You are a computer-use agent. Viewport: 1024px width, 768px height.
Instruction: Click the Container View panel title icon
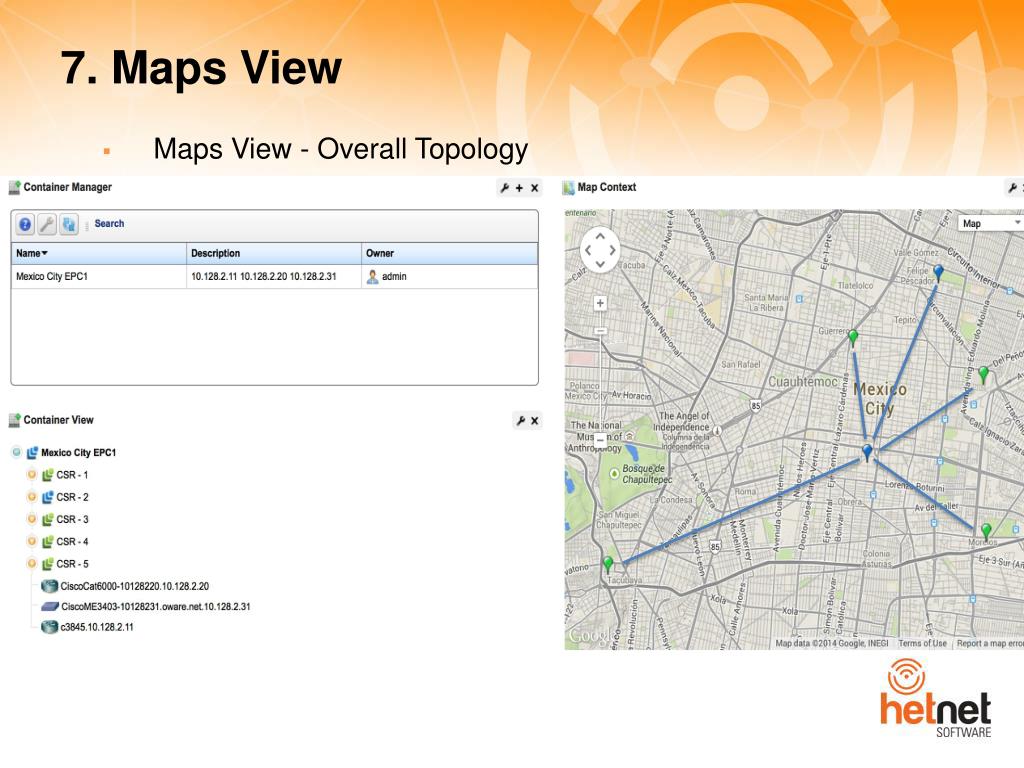point(14,421)
